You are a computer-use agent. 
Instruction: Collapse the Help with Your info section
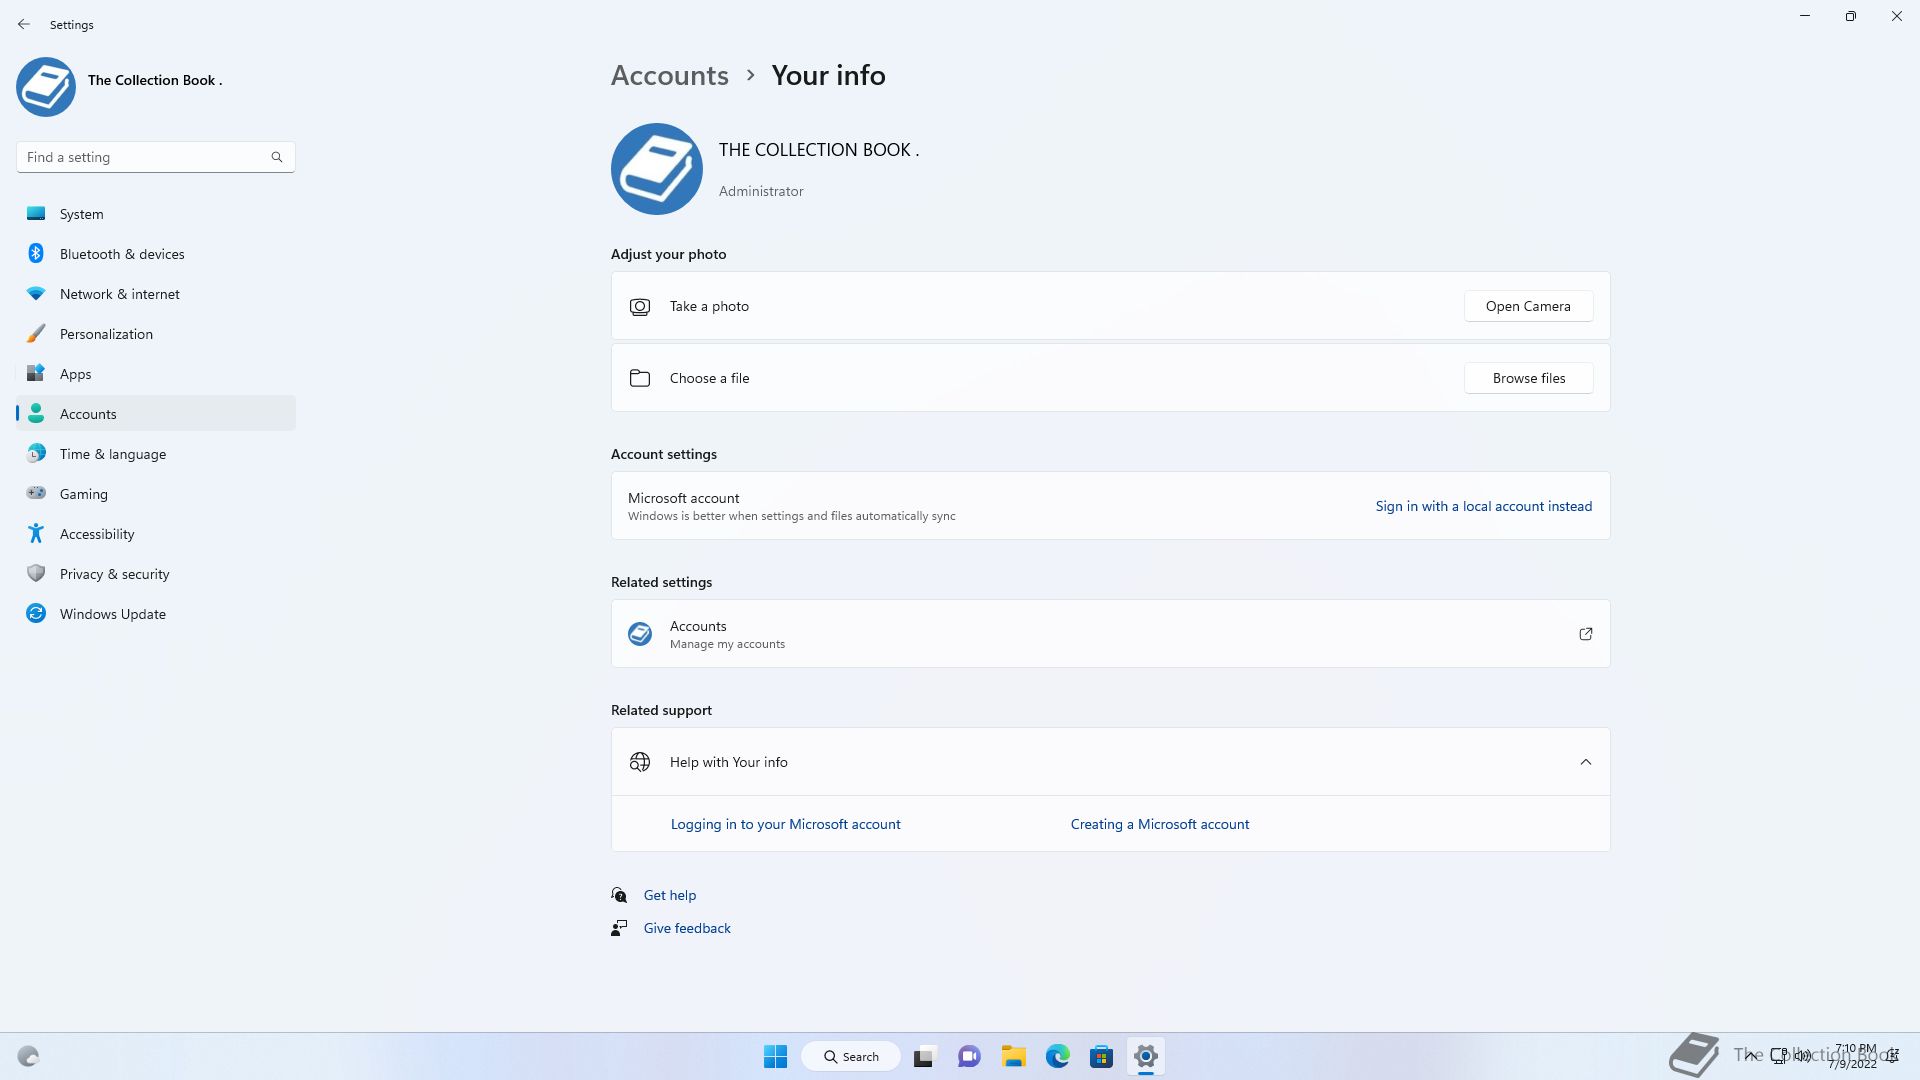click(x=1586, y=762)
